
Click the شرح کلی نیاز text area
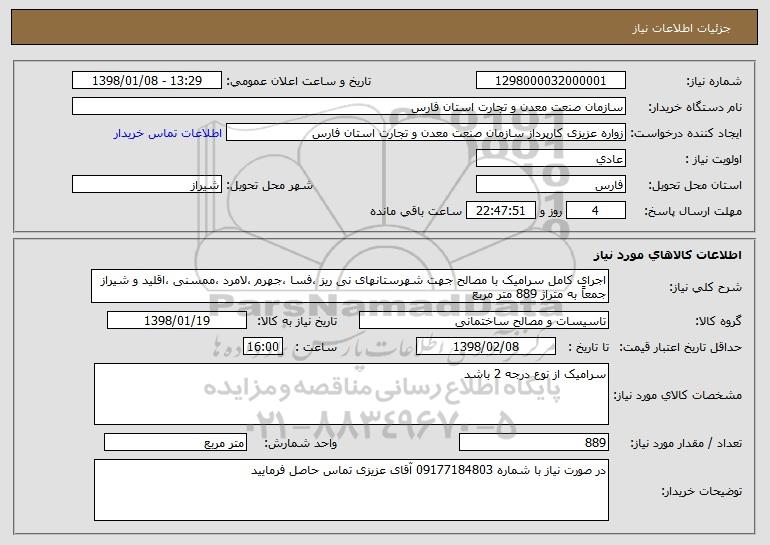pyautogui.click(x=350, y=286)
